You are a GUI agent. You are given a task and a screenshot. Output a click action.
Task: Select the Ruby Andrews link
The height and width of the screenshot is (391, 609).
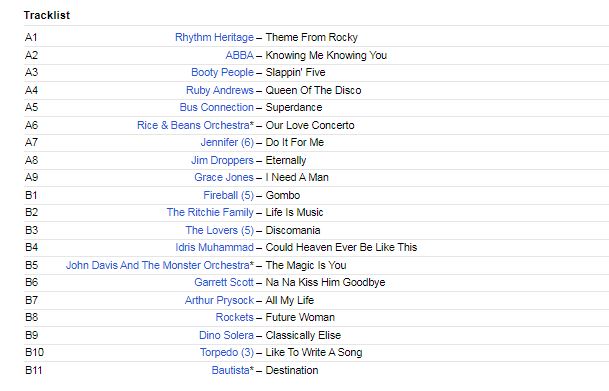click(220, 90)
